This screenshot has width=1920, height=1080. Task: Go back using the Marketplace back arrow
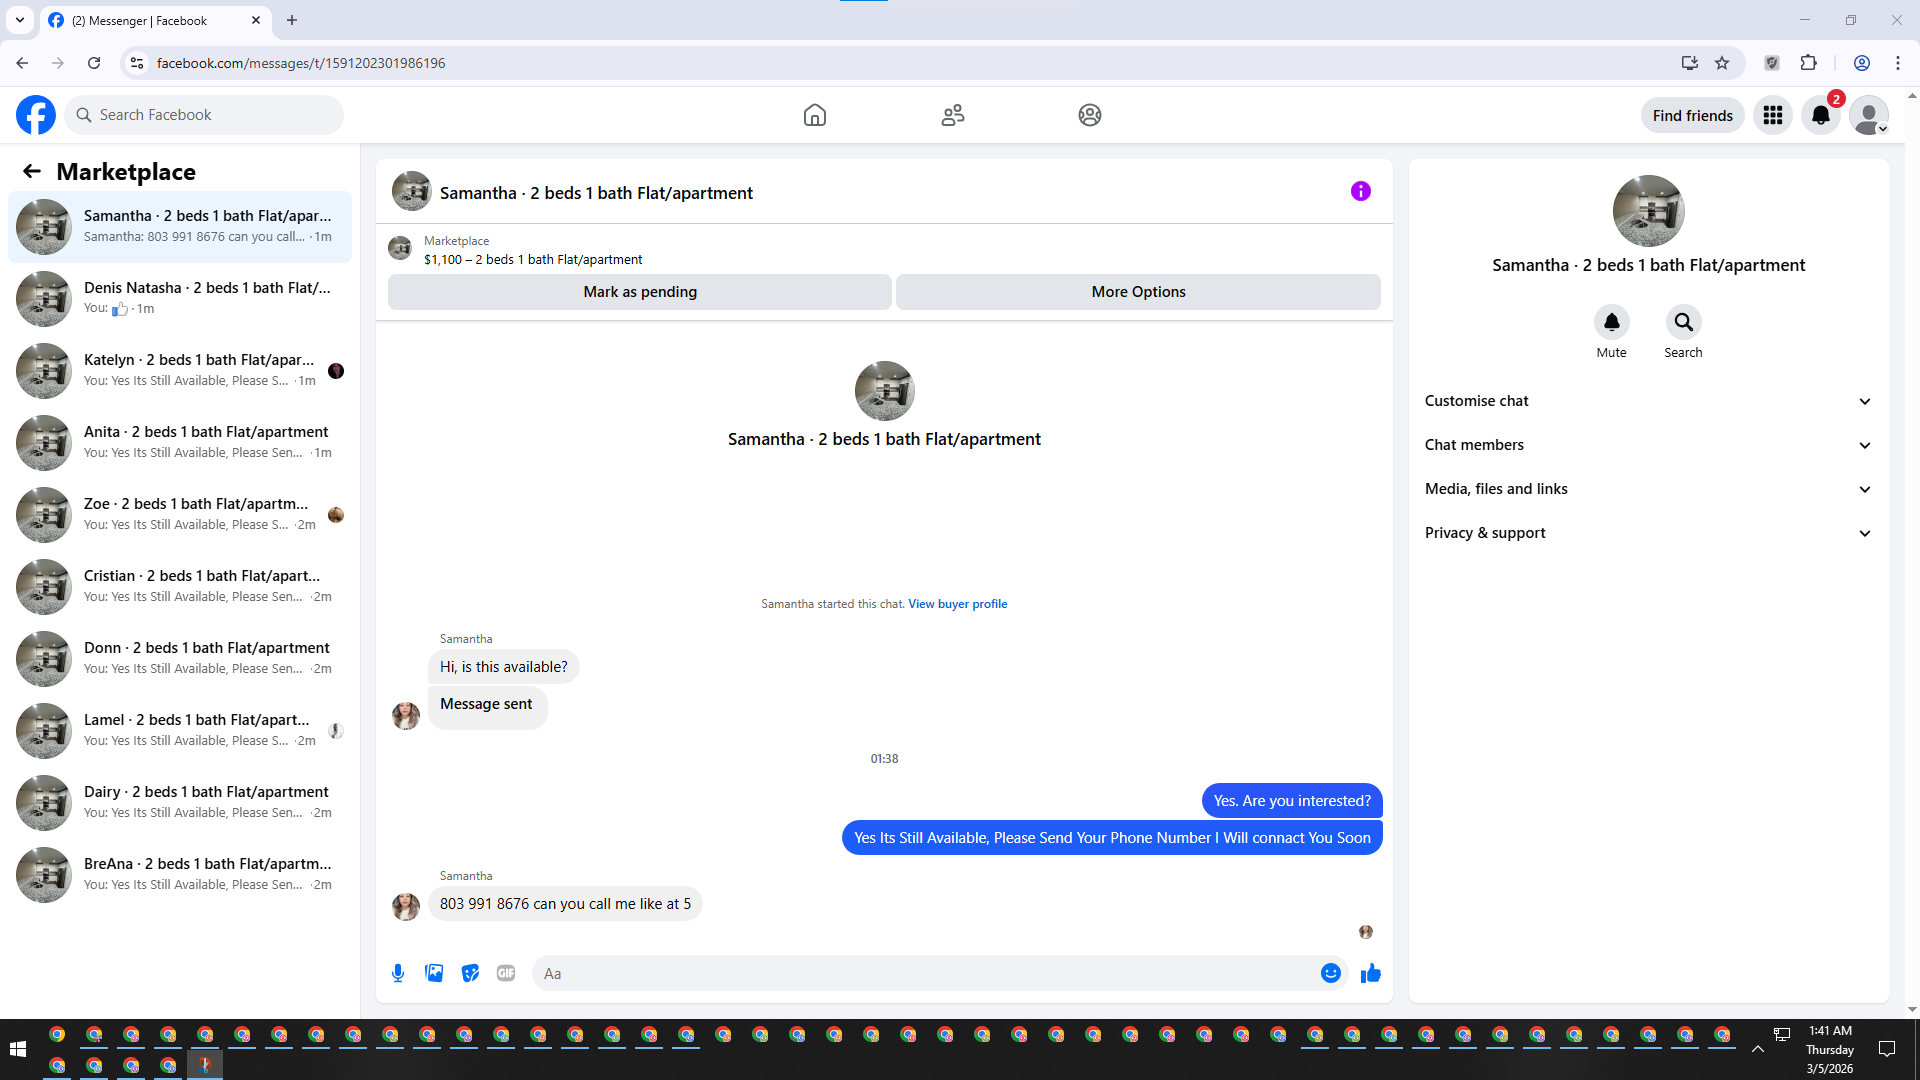[32, 171]
